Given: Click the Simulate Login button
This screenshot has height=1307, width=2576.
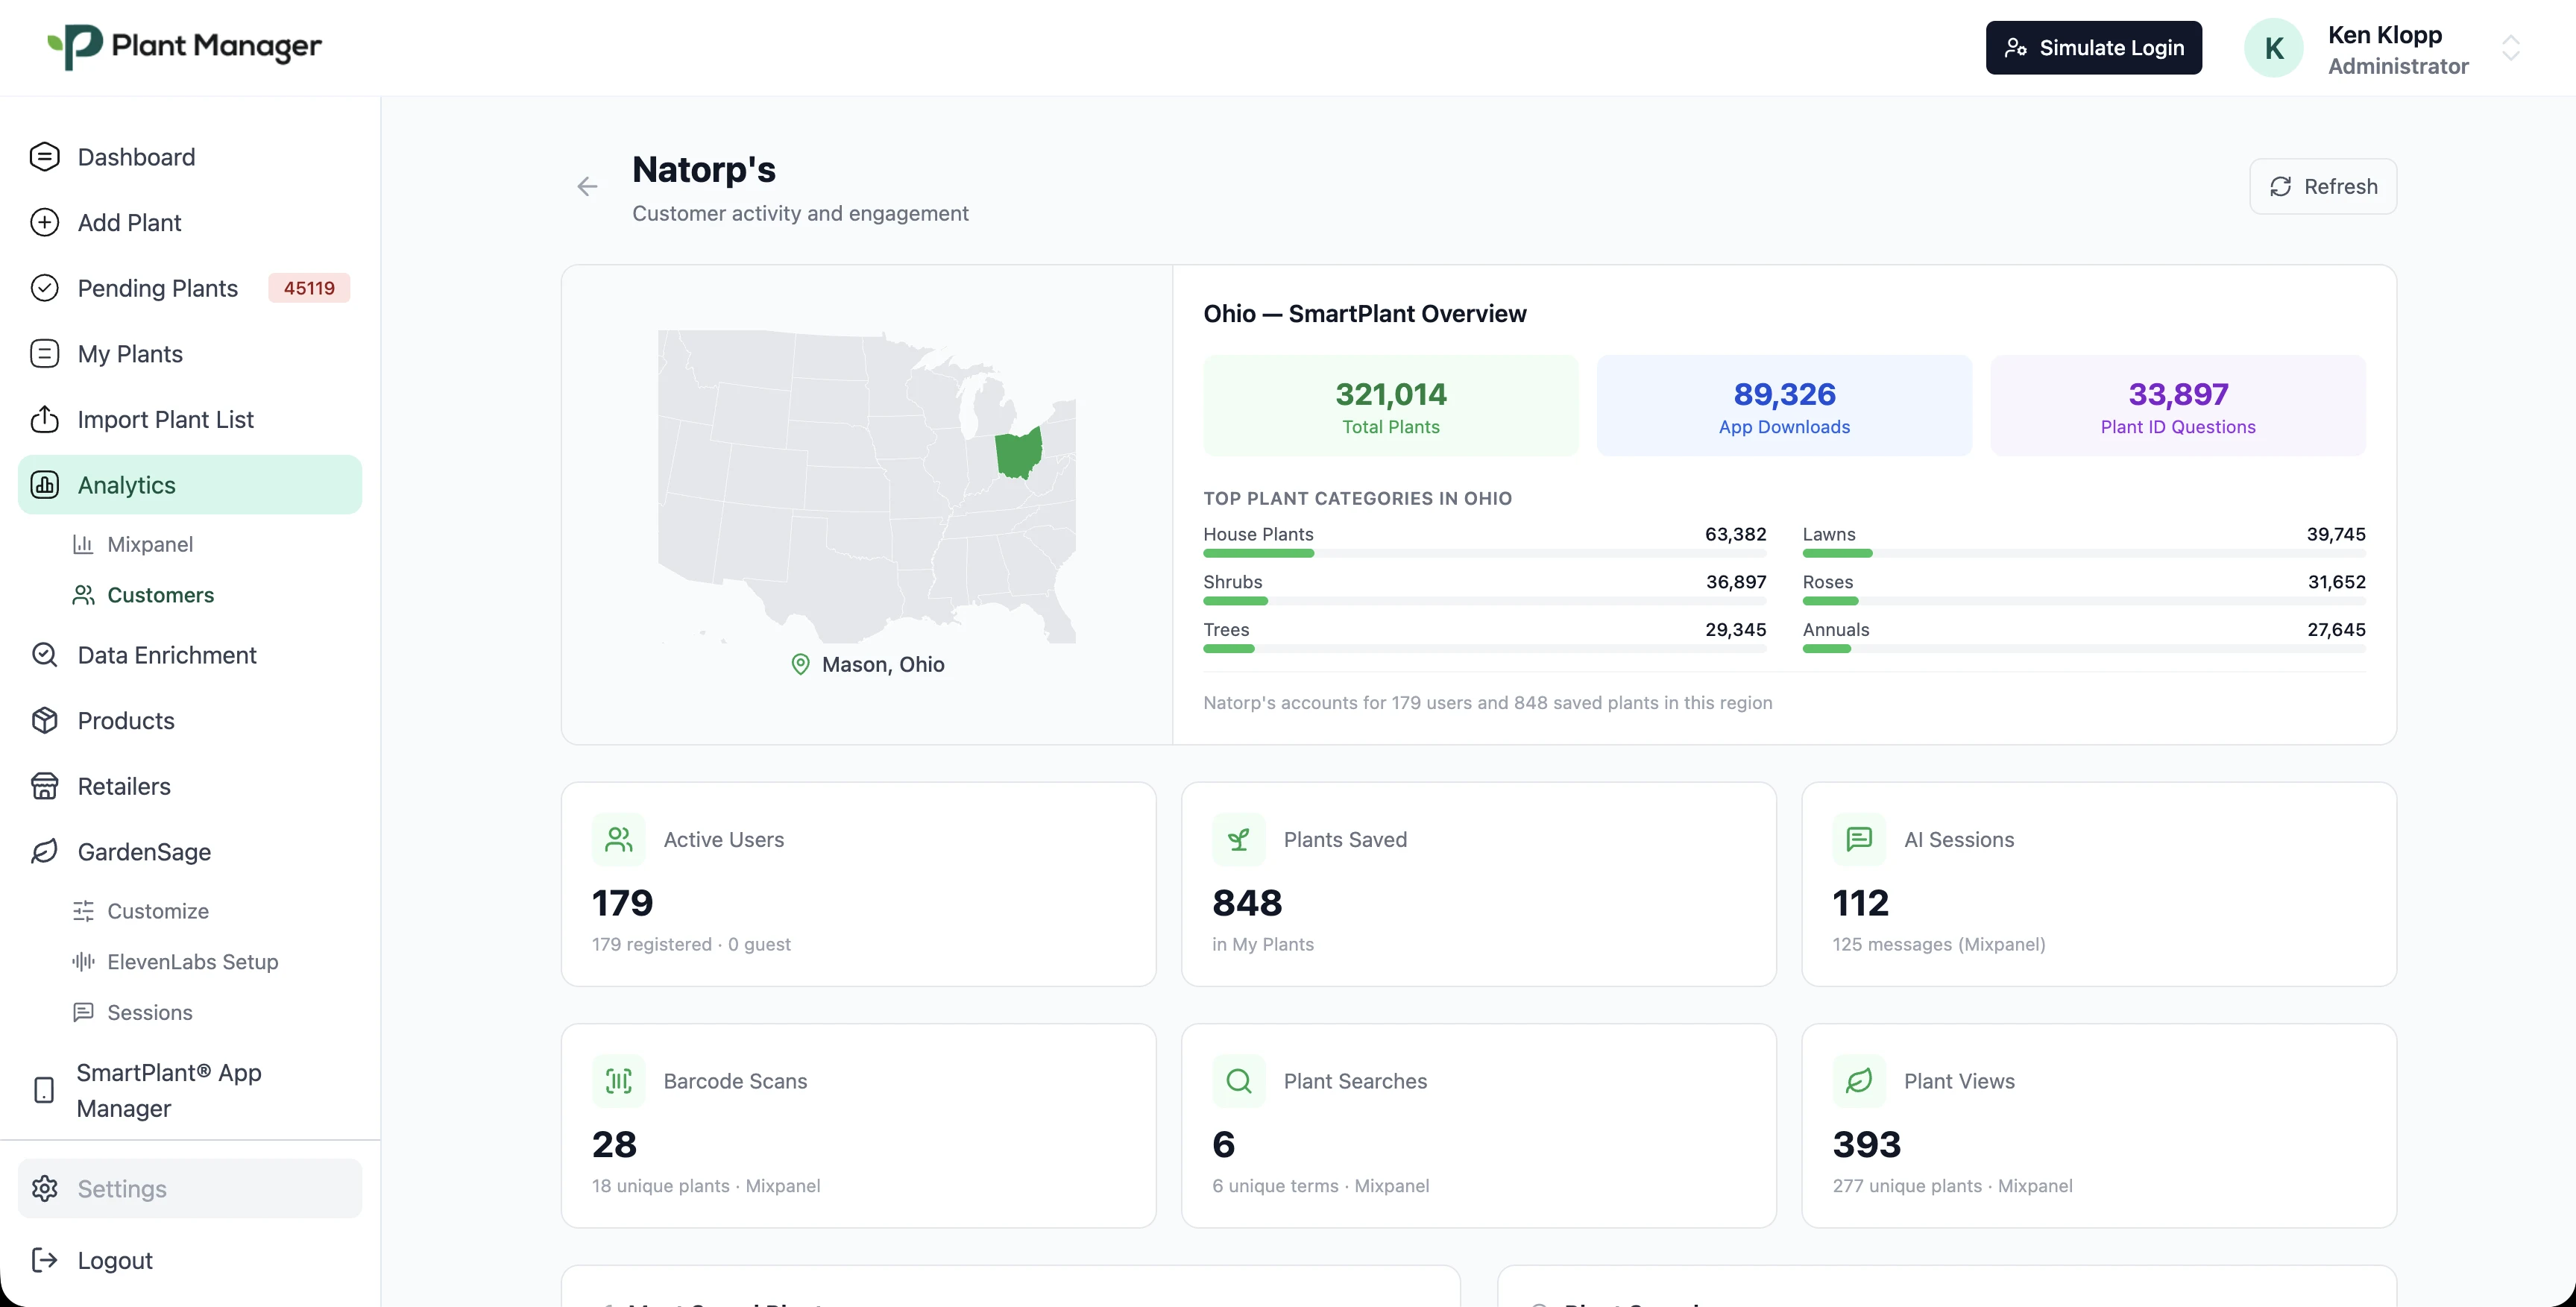Looking at the screenshot, I should 2093,48.
